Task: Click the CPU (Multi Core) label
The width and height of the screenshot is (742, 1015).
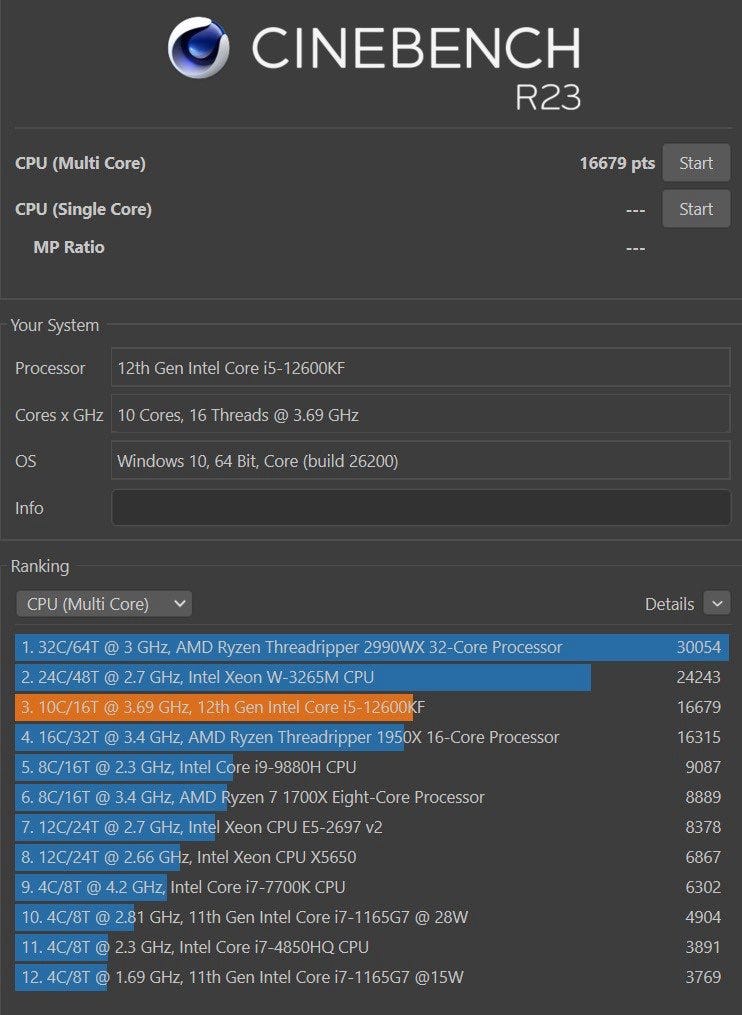Action: point(80,163)
